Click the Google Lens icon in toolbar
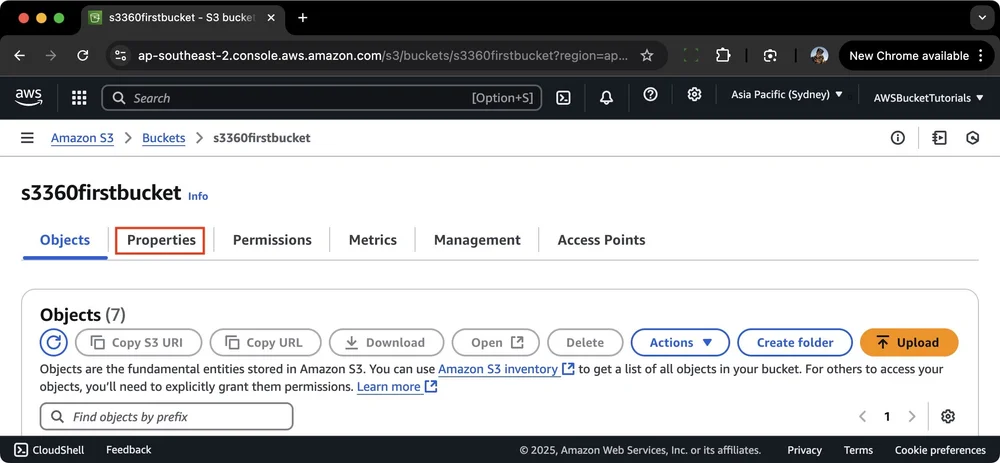The image size is (1000, 463). 770,55
